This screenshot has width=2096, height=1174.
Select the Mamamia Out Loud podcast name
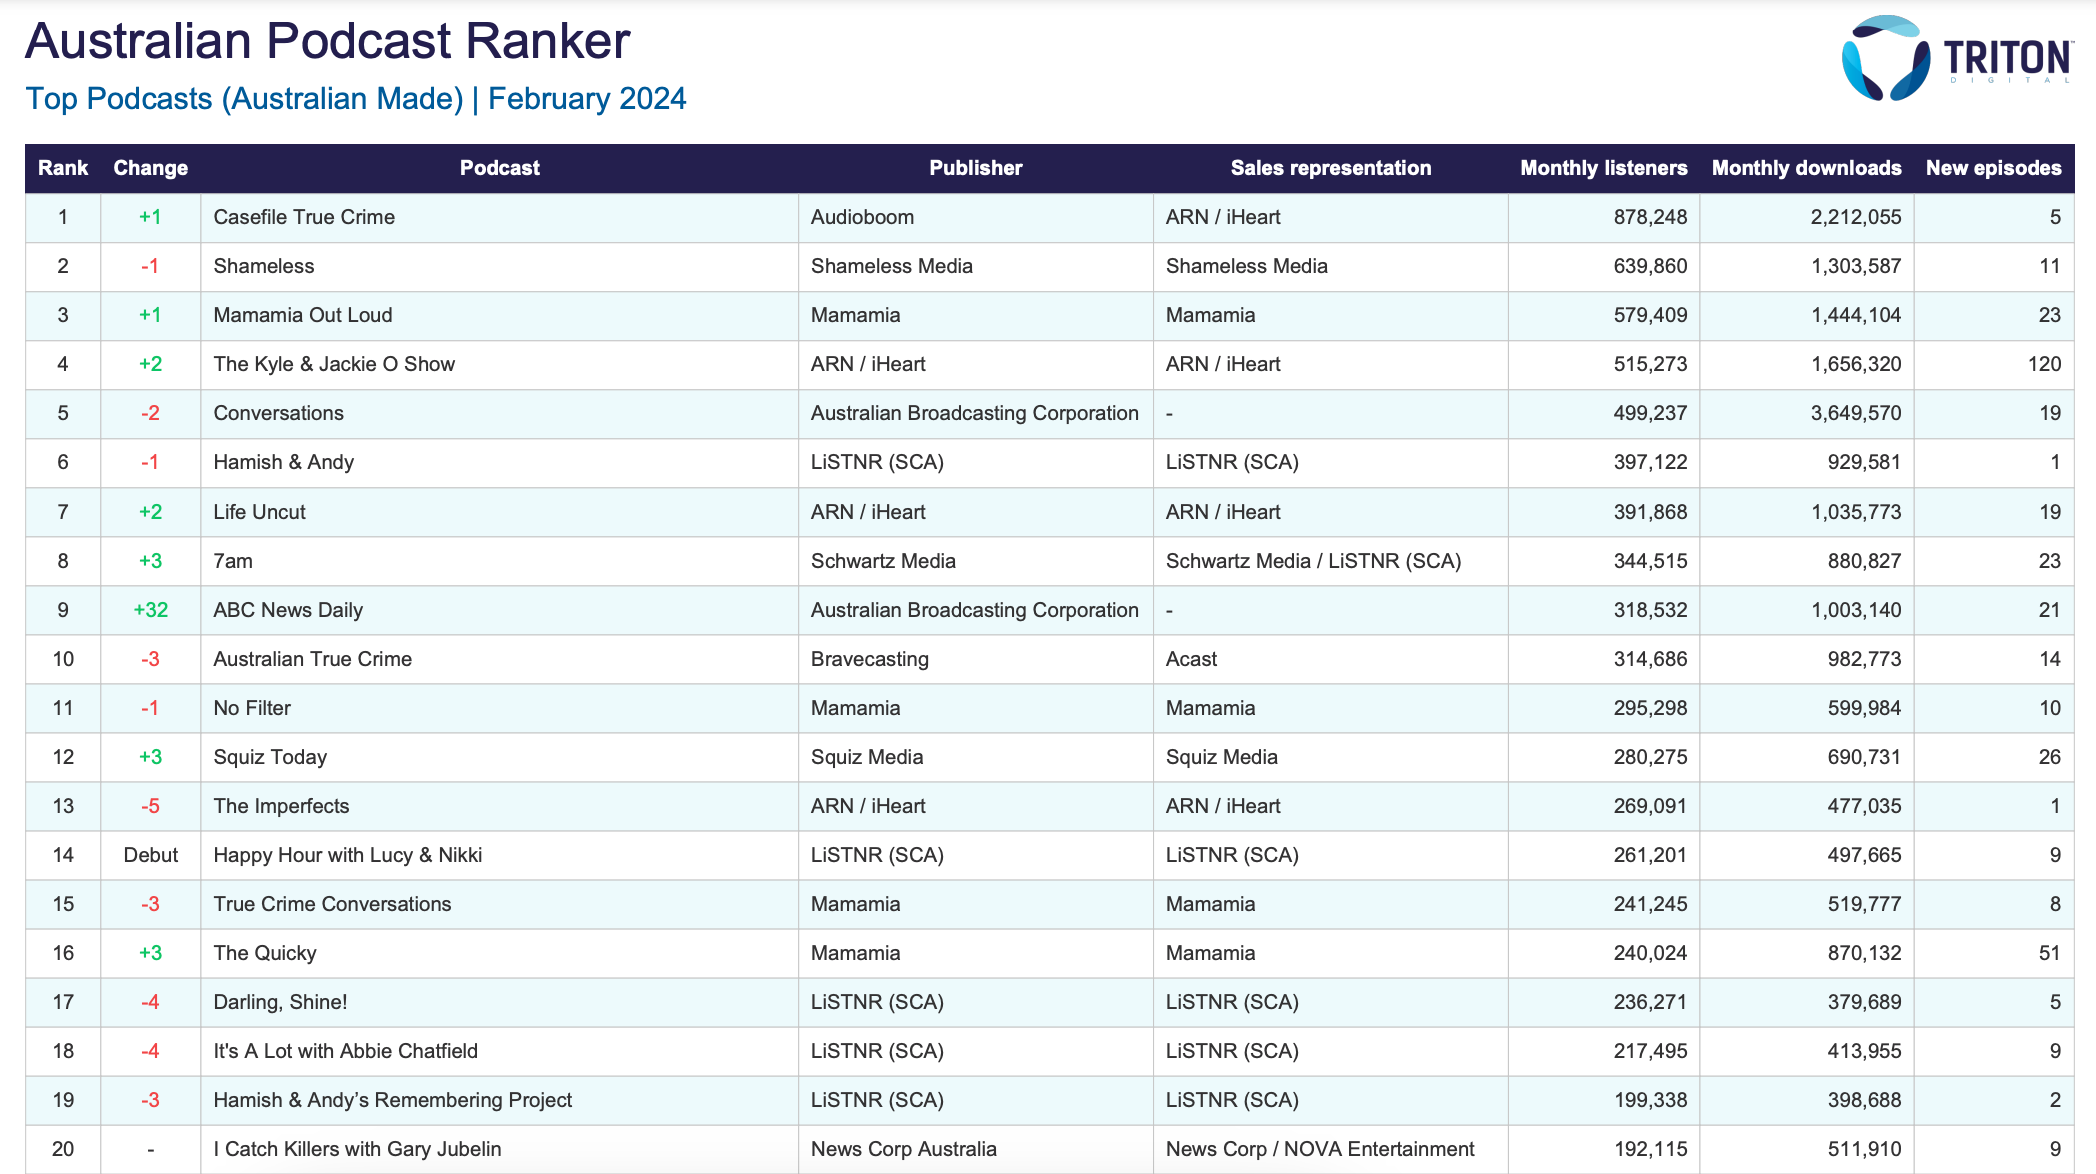click(x=303, y=315)
